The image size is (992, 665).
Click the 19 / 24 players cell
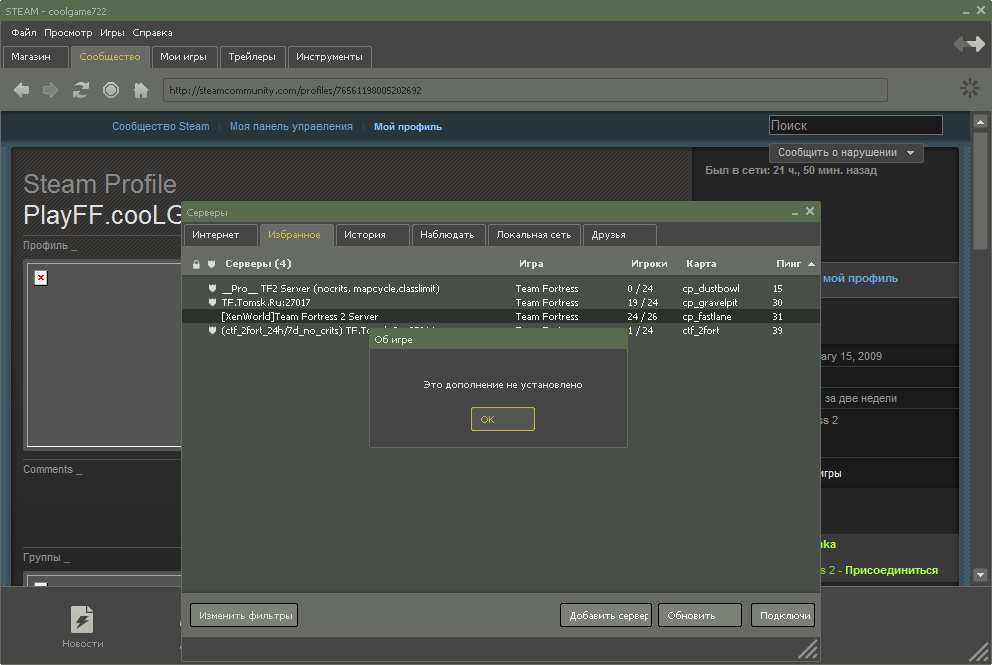pos(643,302)
